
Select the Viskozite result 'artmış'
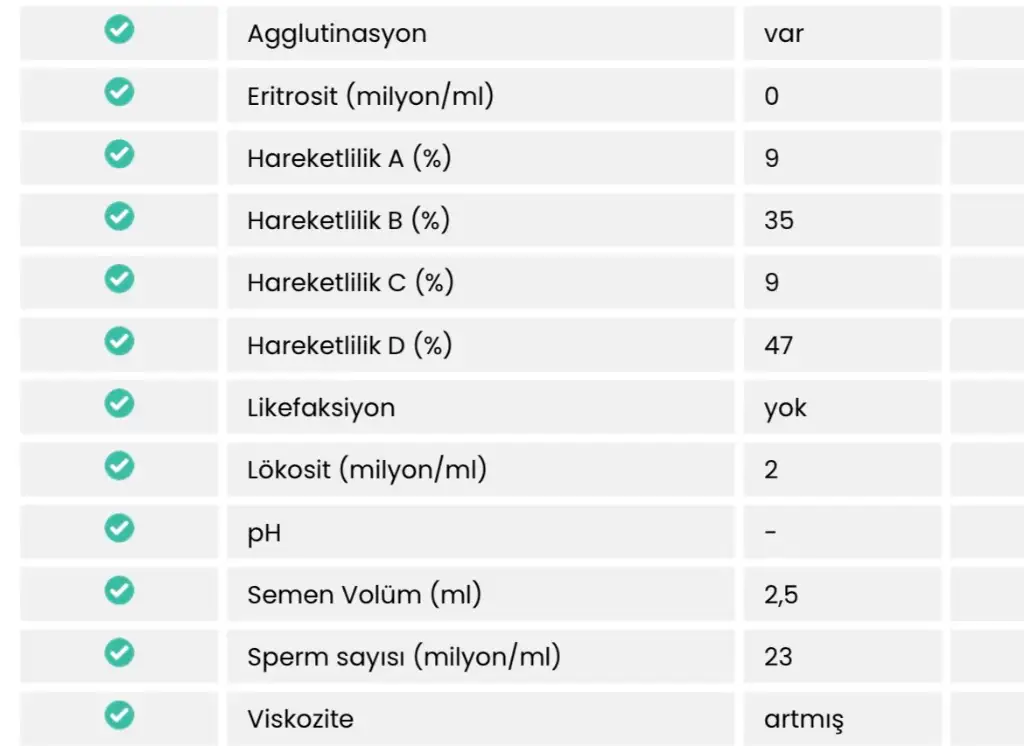(803, 720)
